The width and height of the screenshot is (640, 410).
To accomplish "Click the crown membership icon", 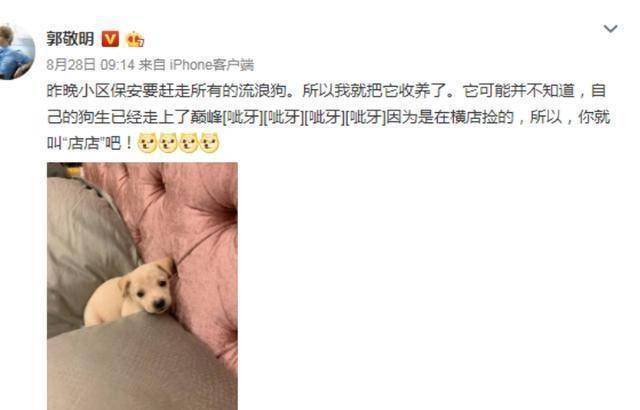I will point(135,40).
